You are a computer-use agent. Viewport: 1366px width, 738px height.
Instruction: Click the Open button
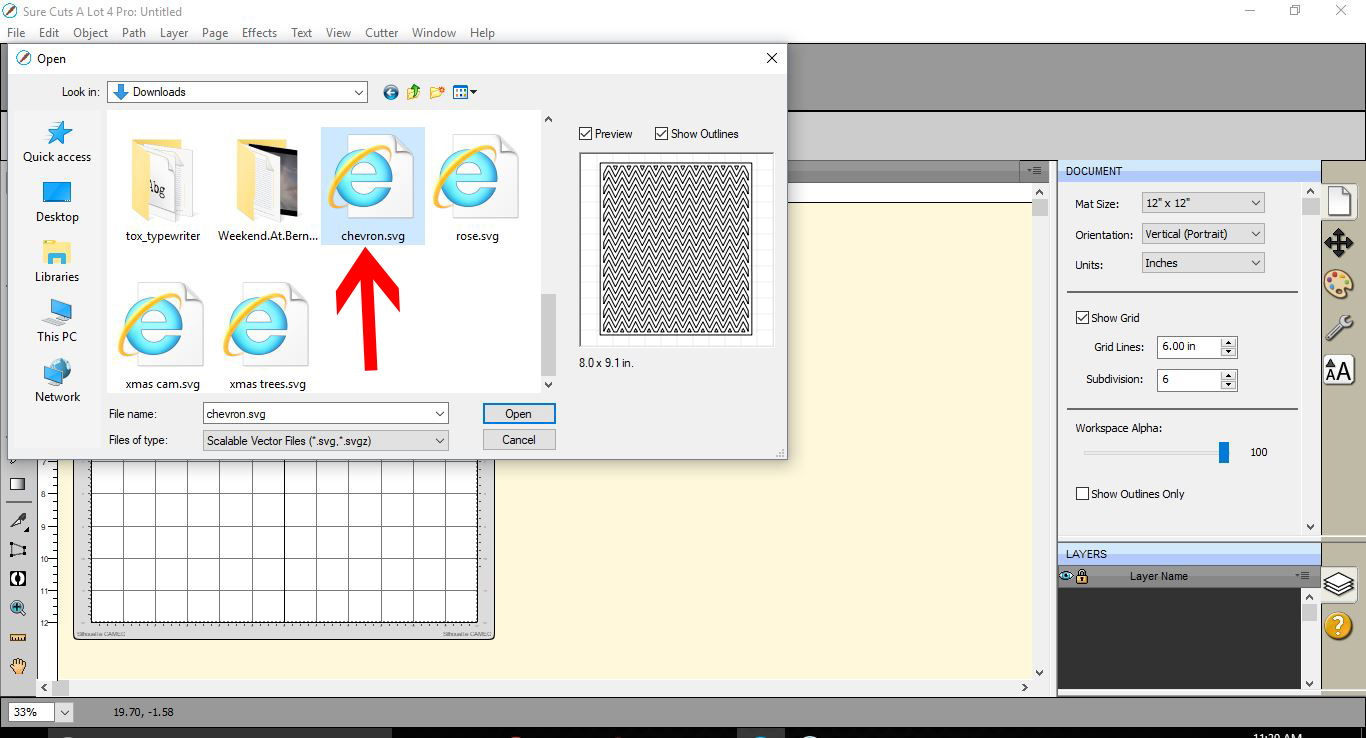coord(519,414)
